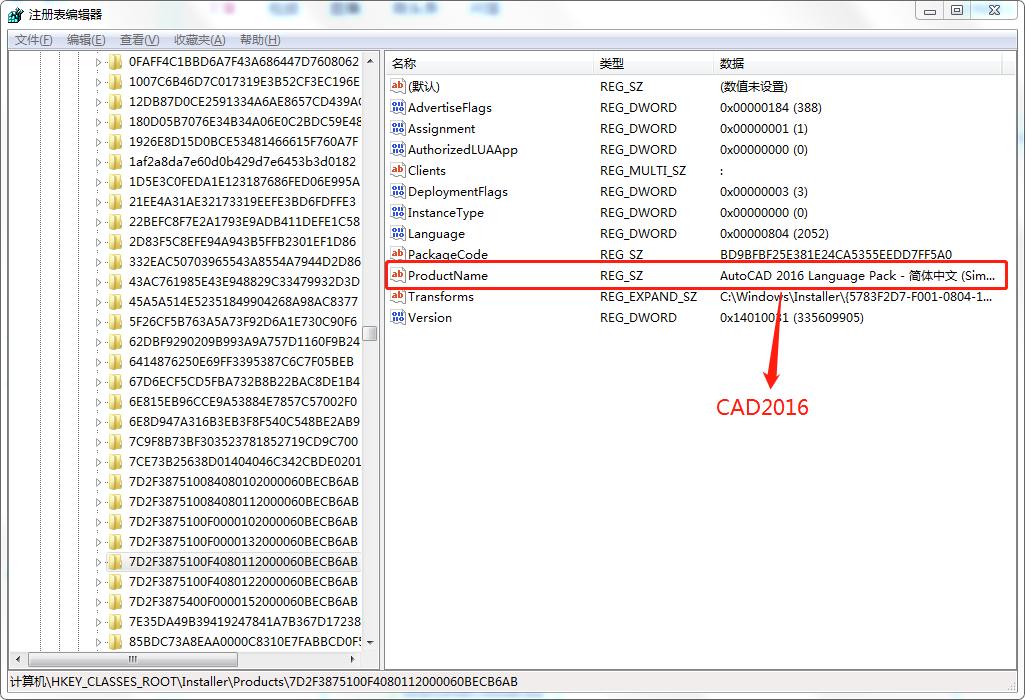Click the PackageCode string value icon
The image size is (1025, 700).
pyautogui.click(x=398, y=254)
